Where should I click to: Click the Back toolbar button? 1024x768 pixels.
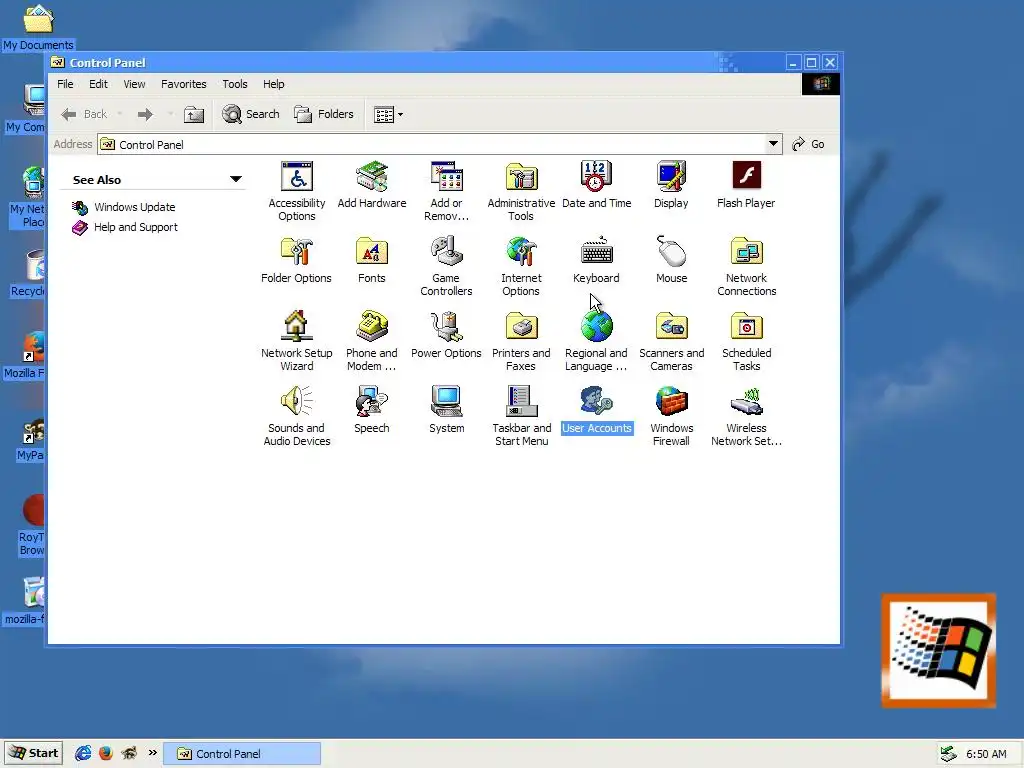coord(84,114)
